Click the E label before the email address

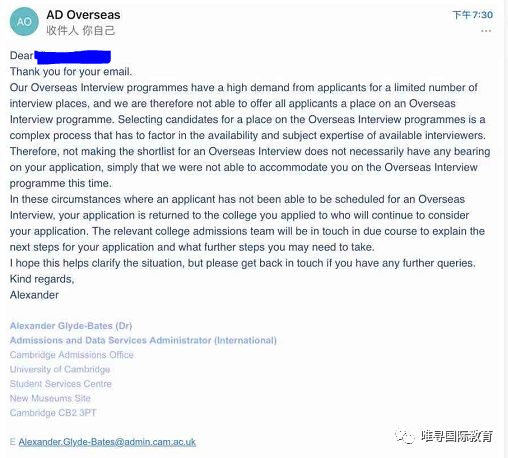coord(13,442)
